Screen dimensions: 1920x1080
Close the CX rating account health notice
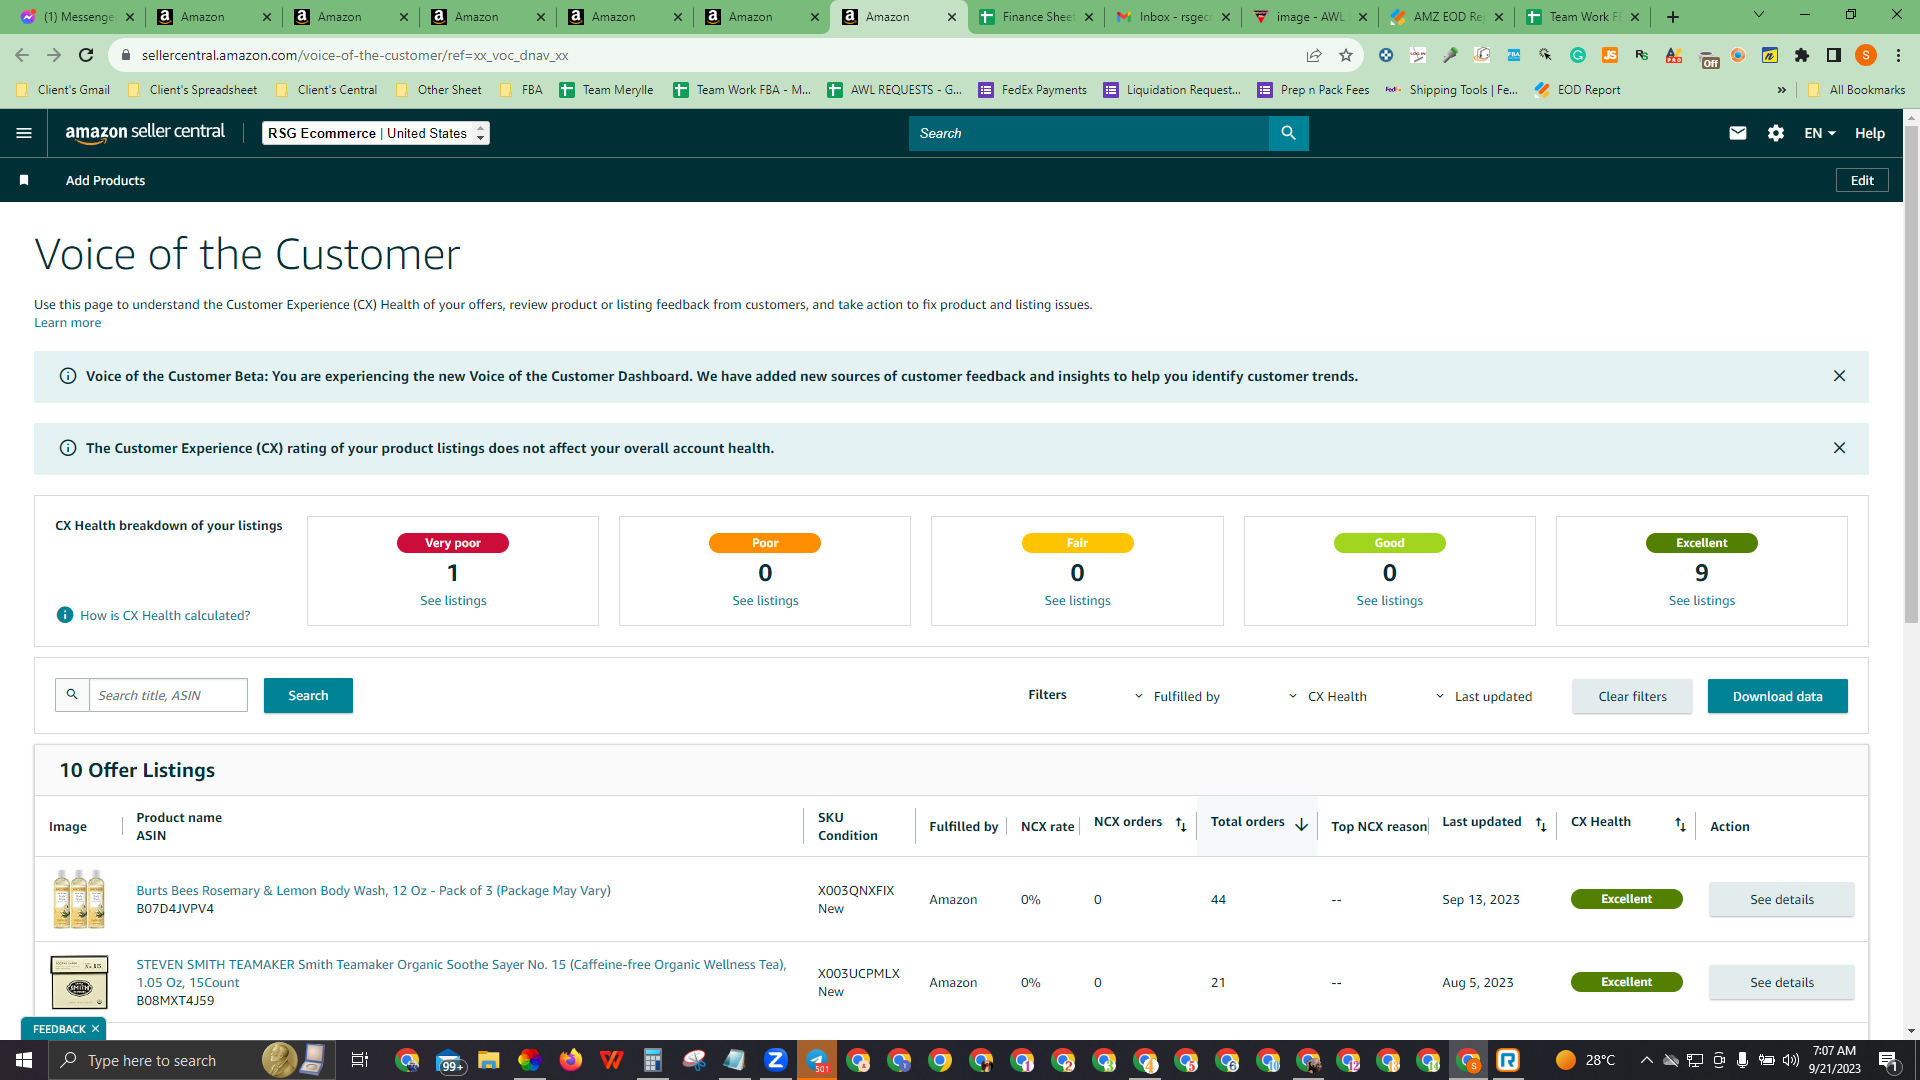(1839, 448)
